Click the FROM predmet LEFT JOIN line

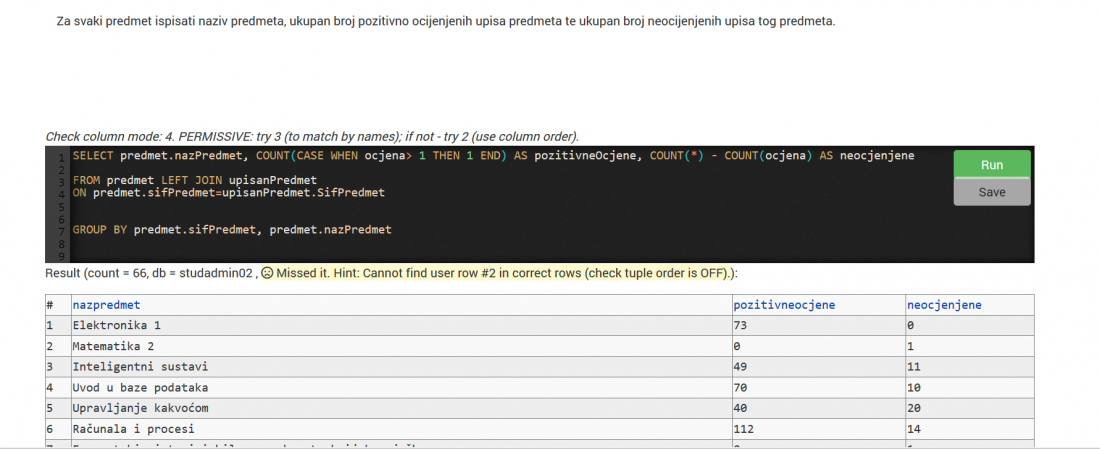click(x=195, y=180)
